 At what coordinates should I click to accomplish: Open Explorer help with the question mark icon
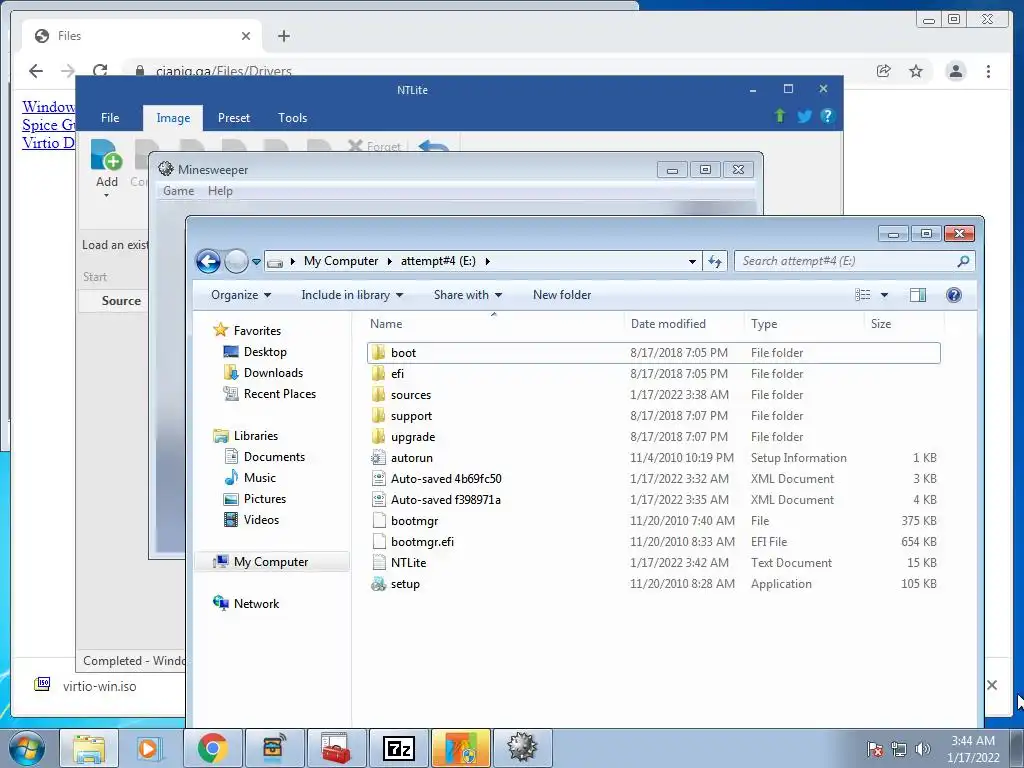[x=953, y=295]
